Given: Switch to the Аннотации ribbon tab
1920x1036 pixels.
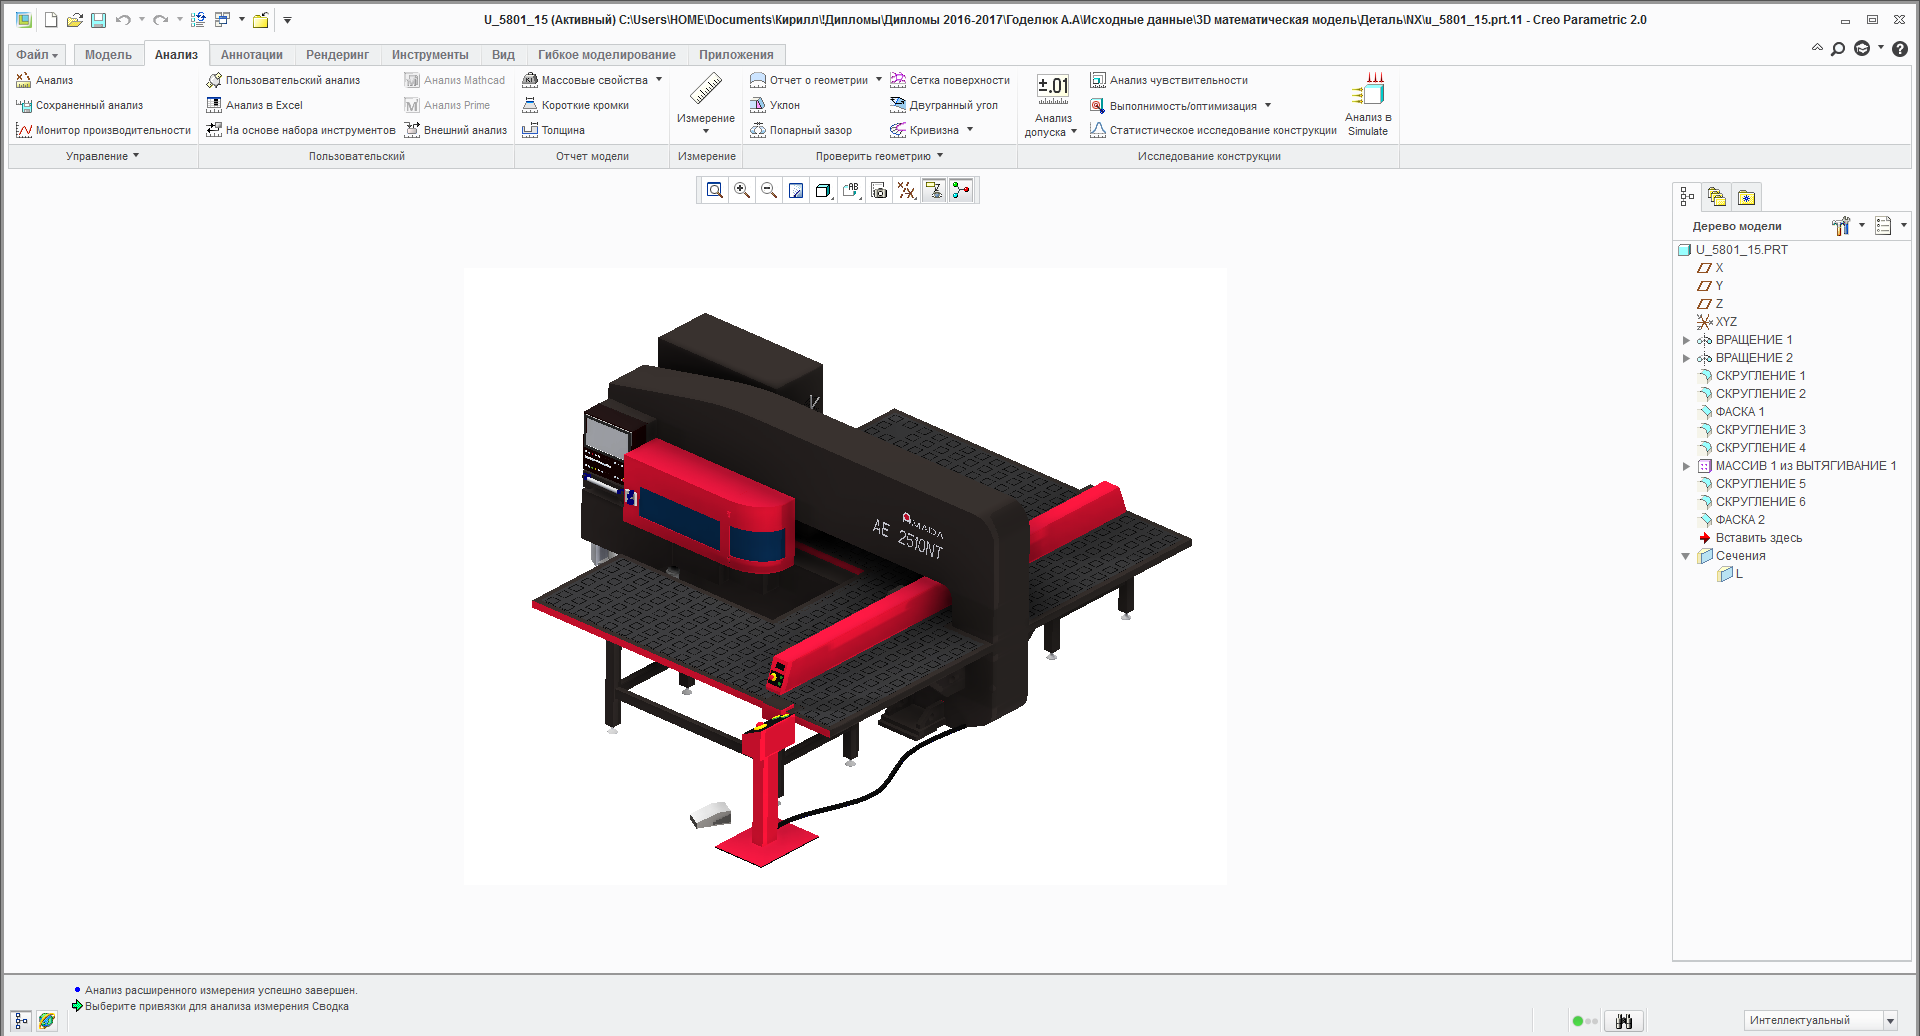Looking at the screenshot, I should (x=252, y=55).
